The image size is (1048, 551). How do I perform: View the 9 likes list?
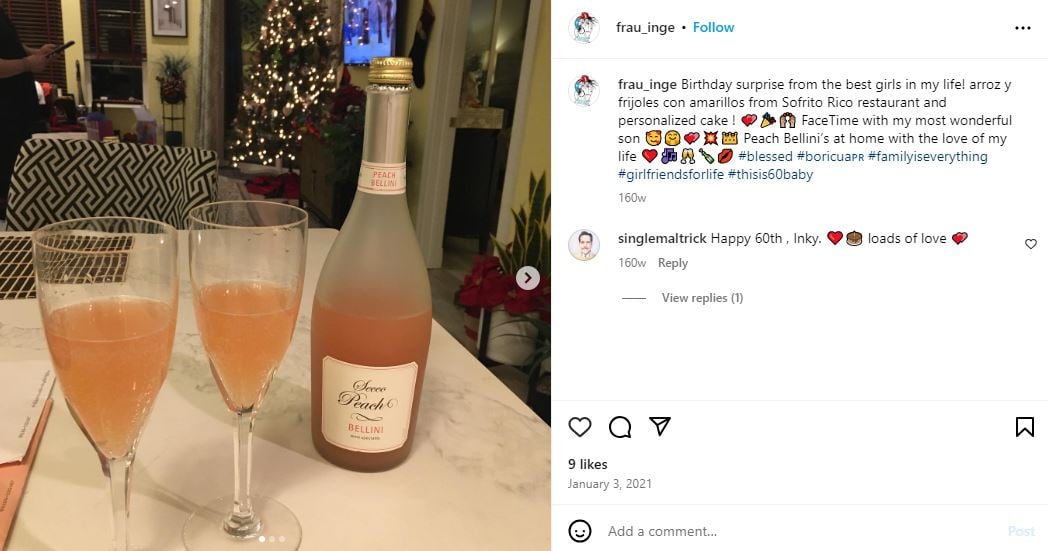[x=588, y=464]
